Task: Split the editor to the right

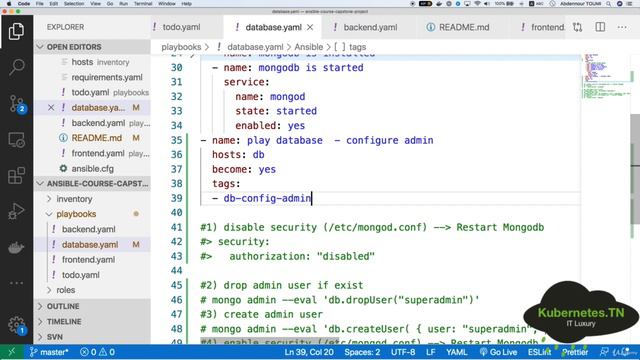Action: point(600,27)
